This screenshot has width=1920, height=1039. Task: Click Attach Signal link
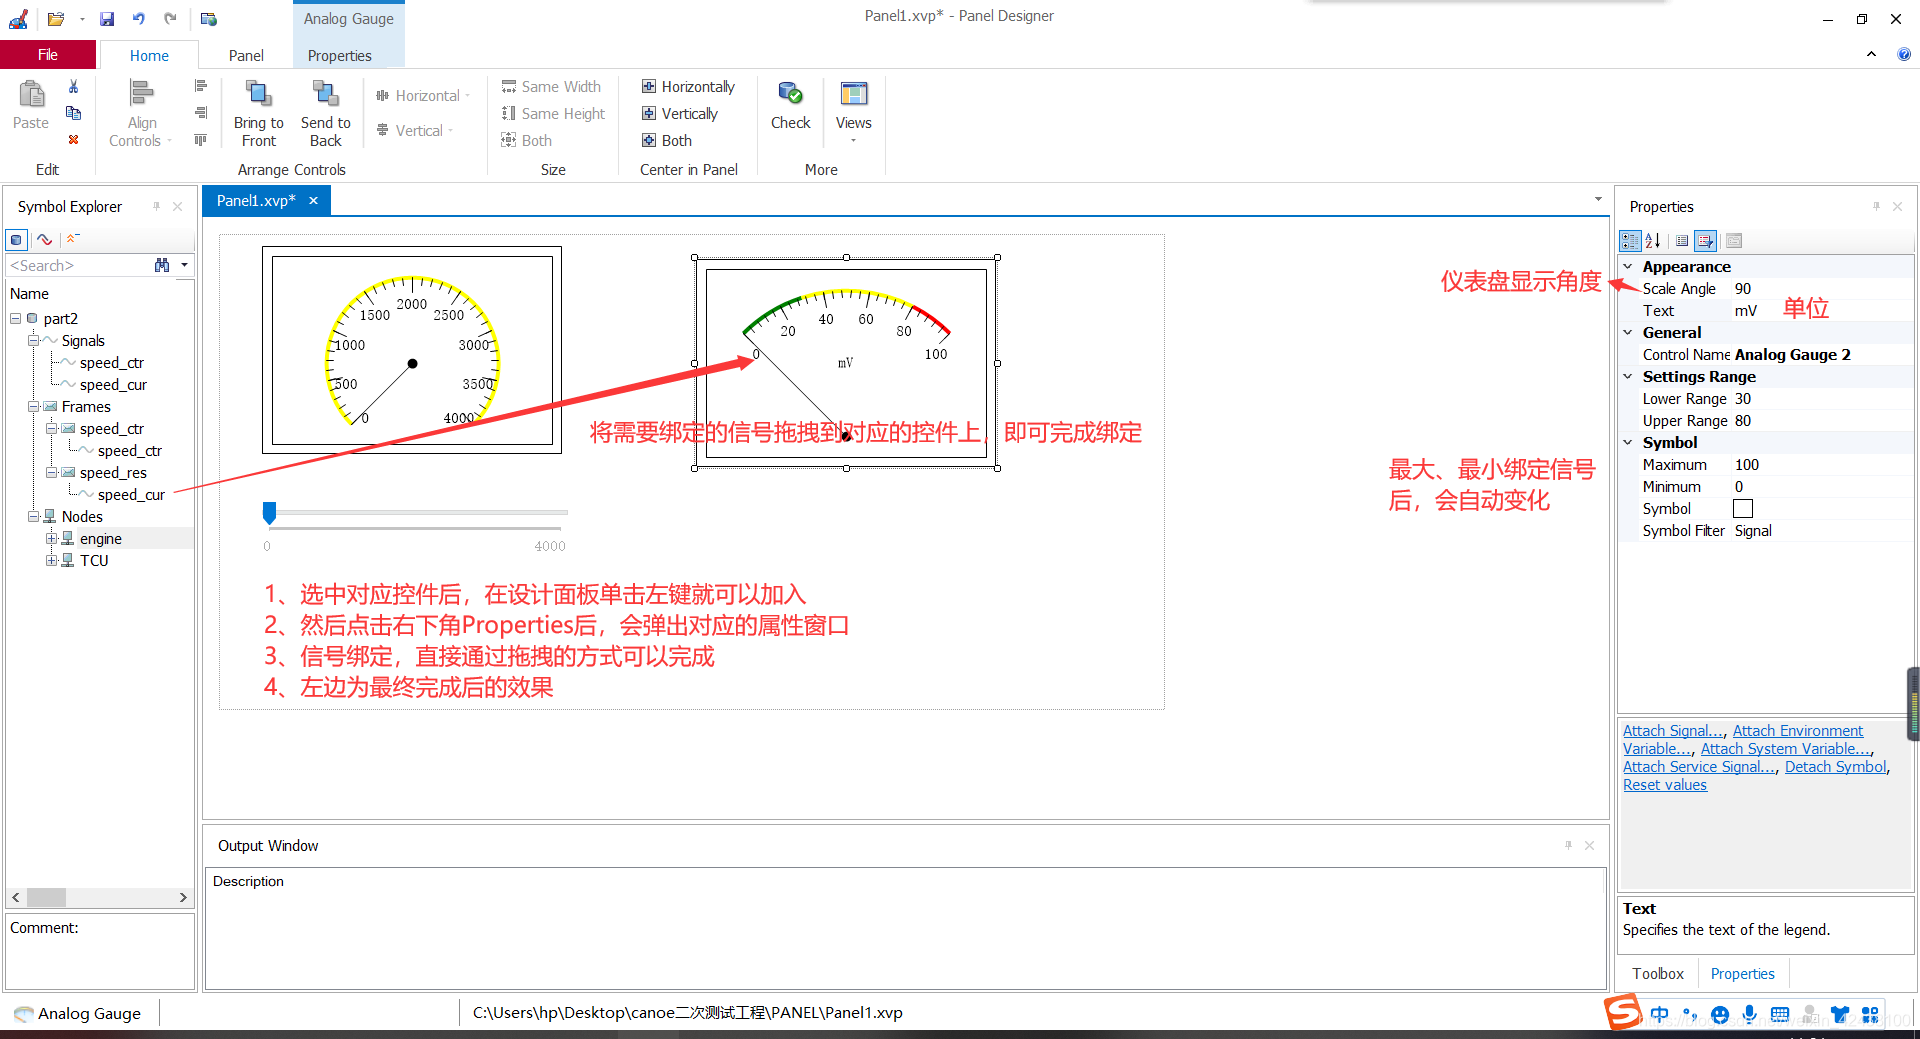[x=1673, y=731]
